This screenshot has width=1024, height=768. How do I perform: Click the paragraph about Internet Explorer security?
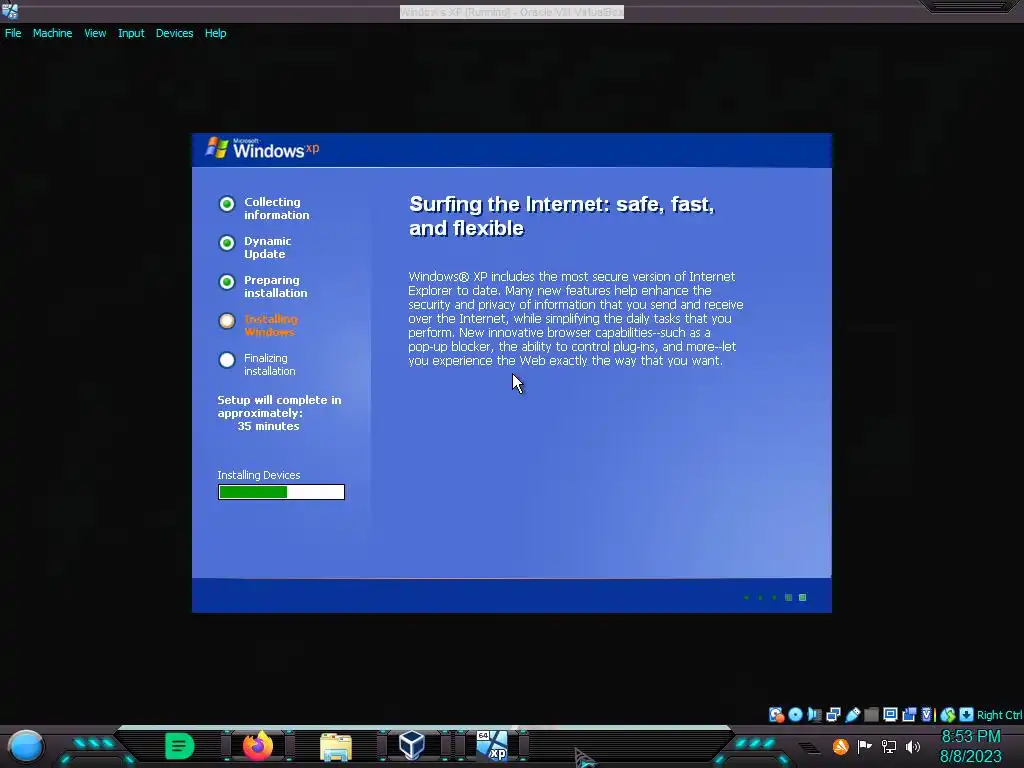pyautogui.click(x=575, y=319)
